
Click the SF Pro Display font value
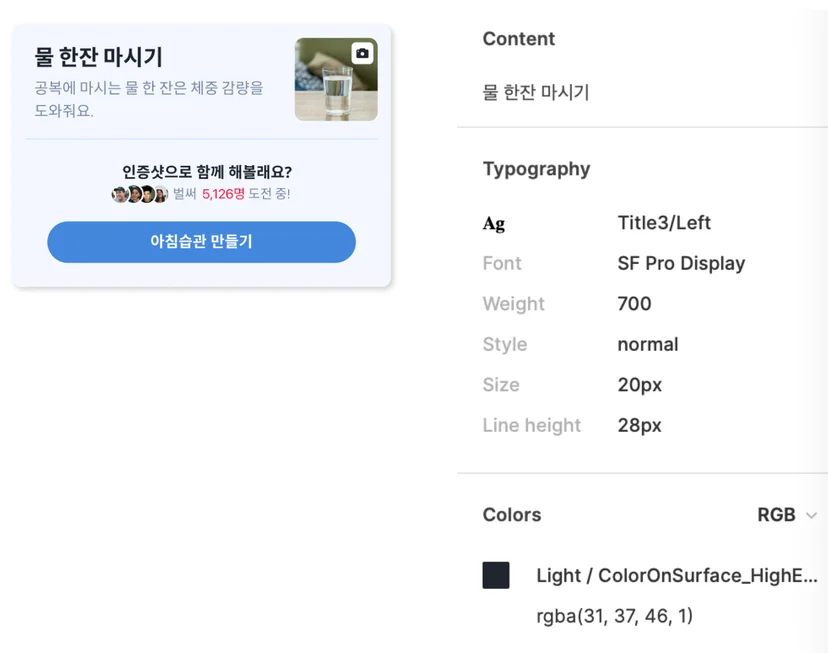[x=681, y=263]
